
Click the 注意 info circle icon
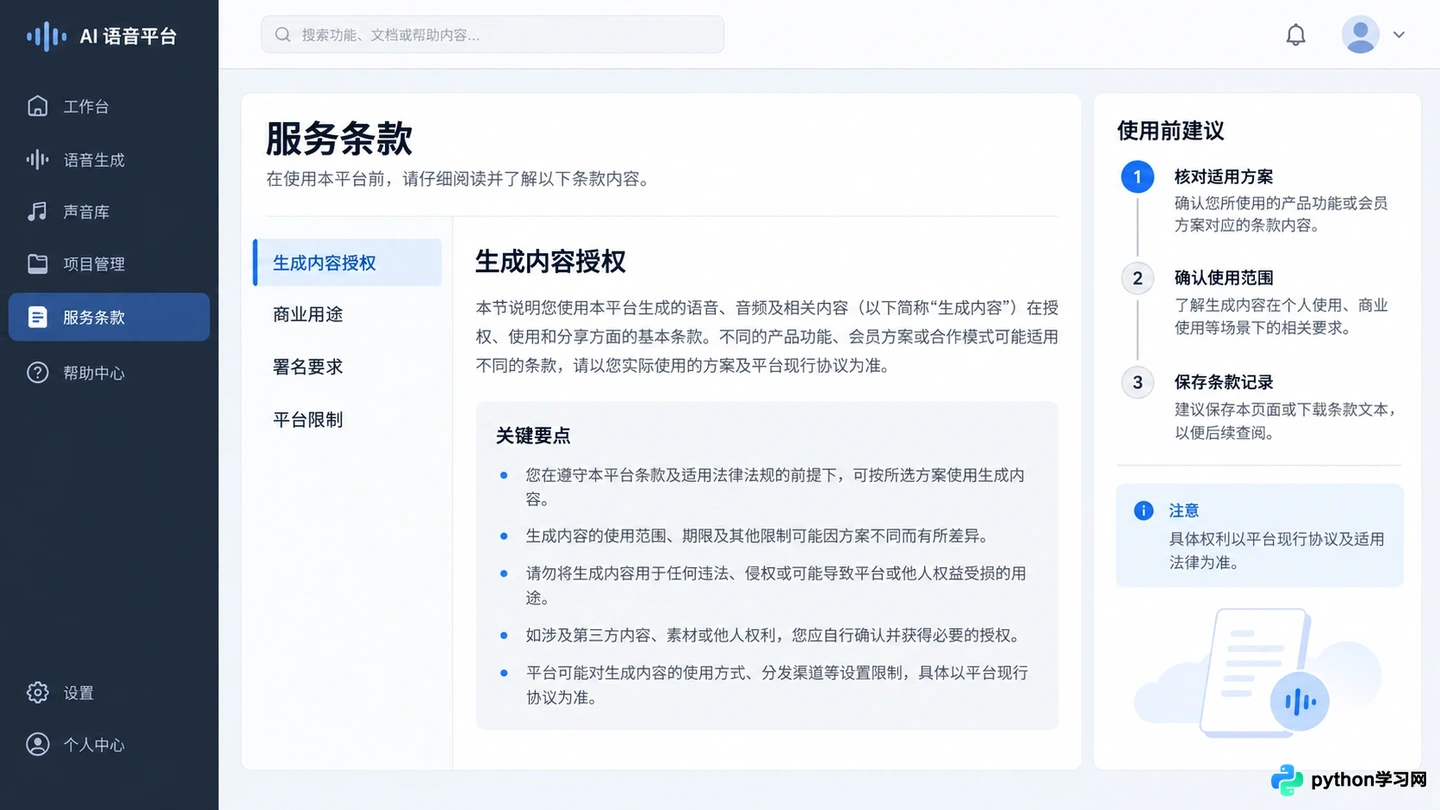(1144, 510)
